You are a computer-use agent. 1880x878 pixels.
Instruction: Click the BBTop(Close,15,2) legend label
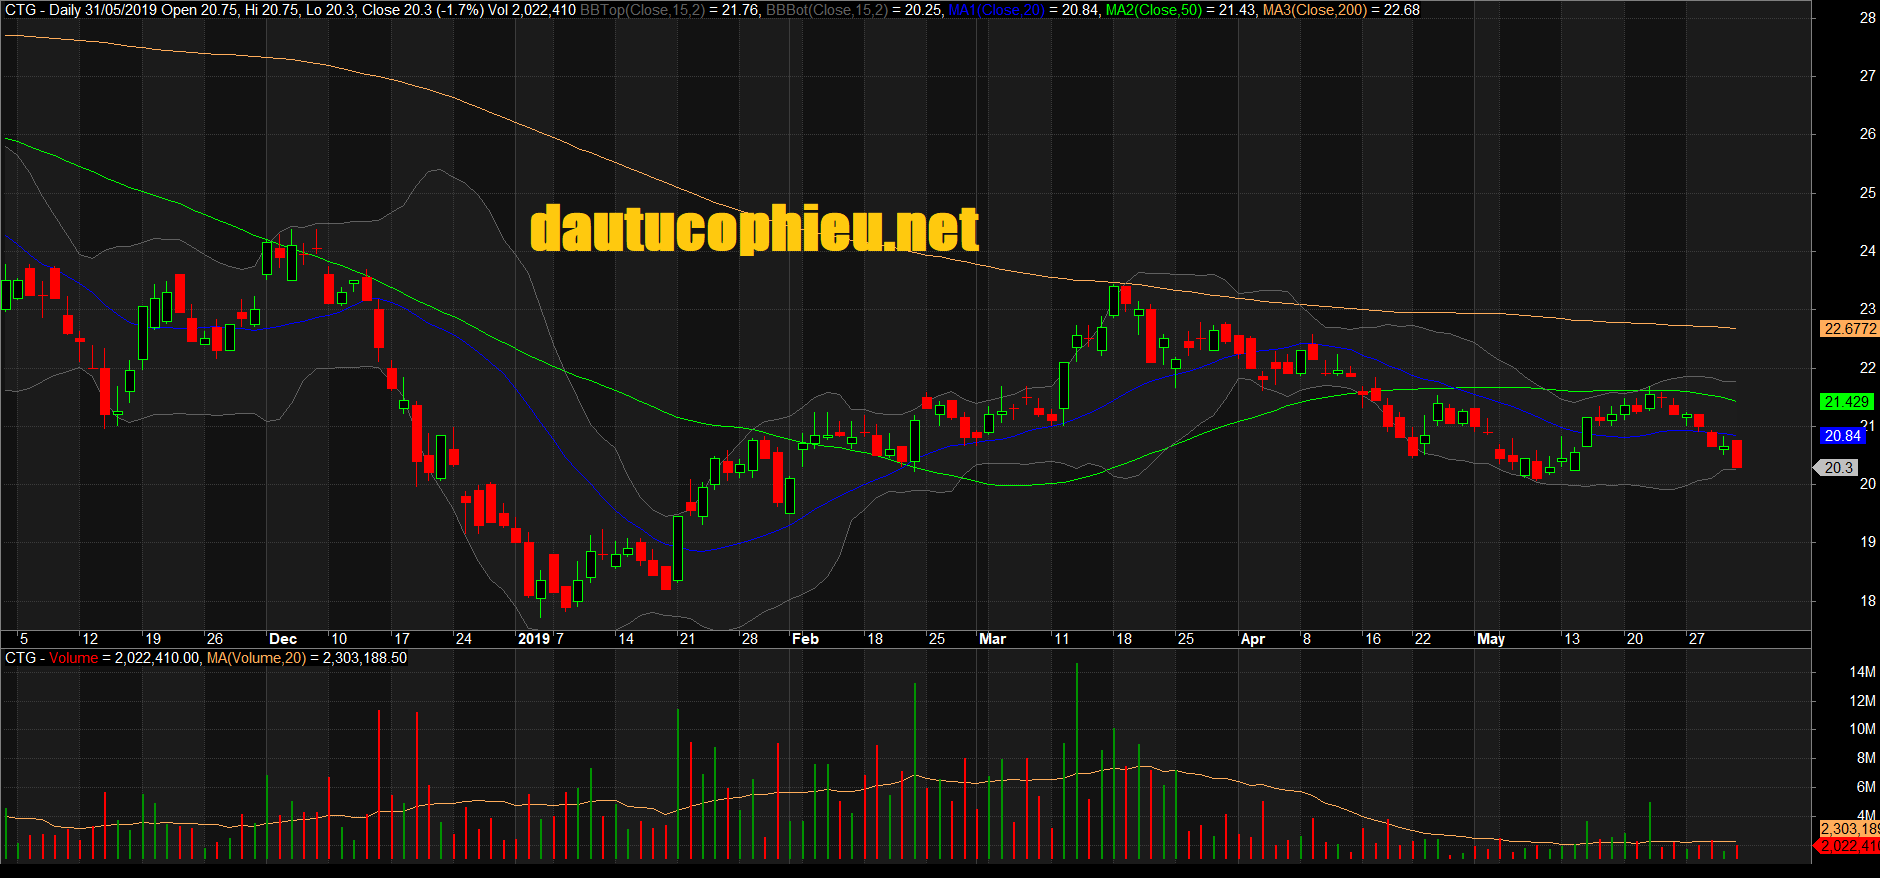(642, 10)
